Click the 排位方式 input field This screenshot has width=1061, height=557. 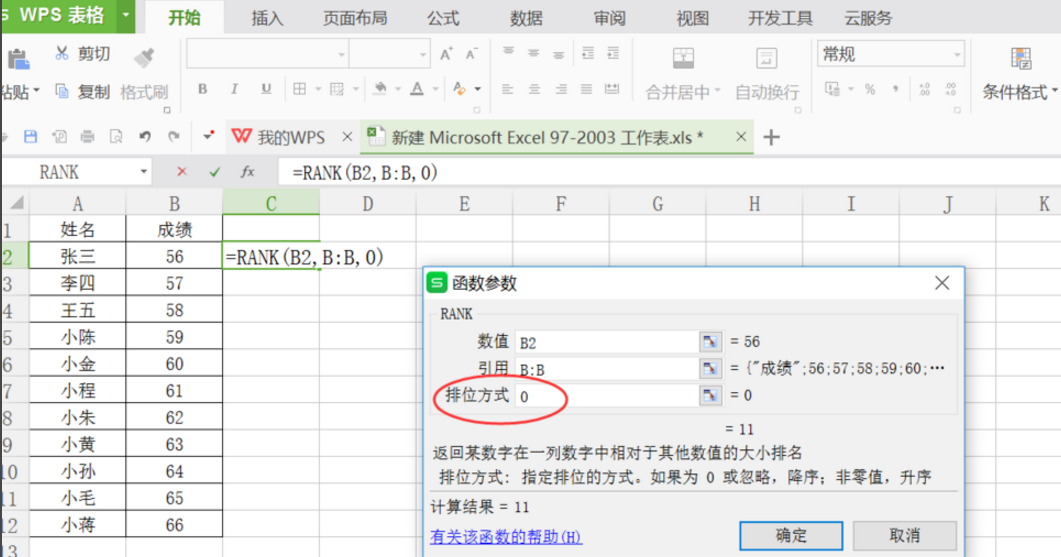pyautogui.click(x=607, y=396)
